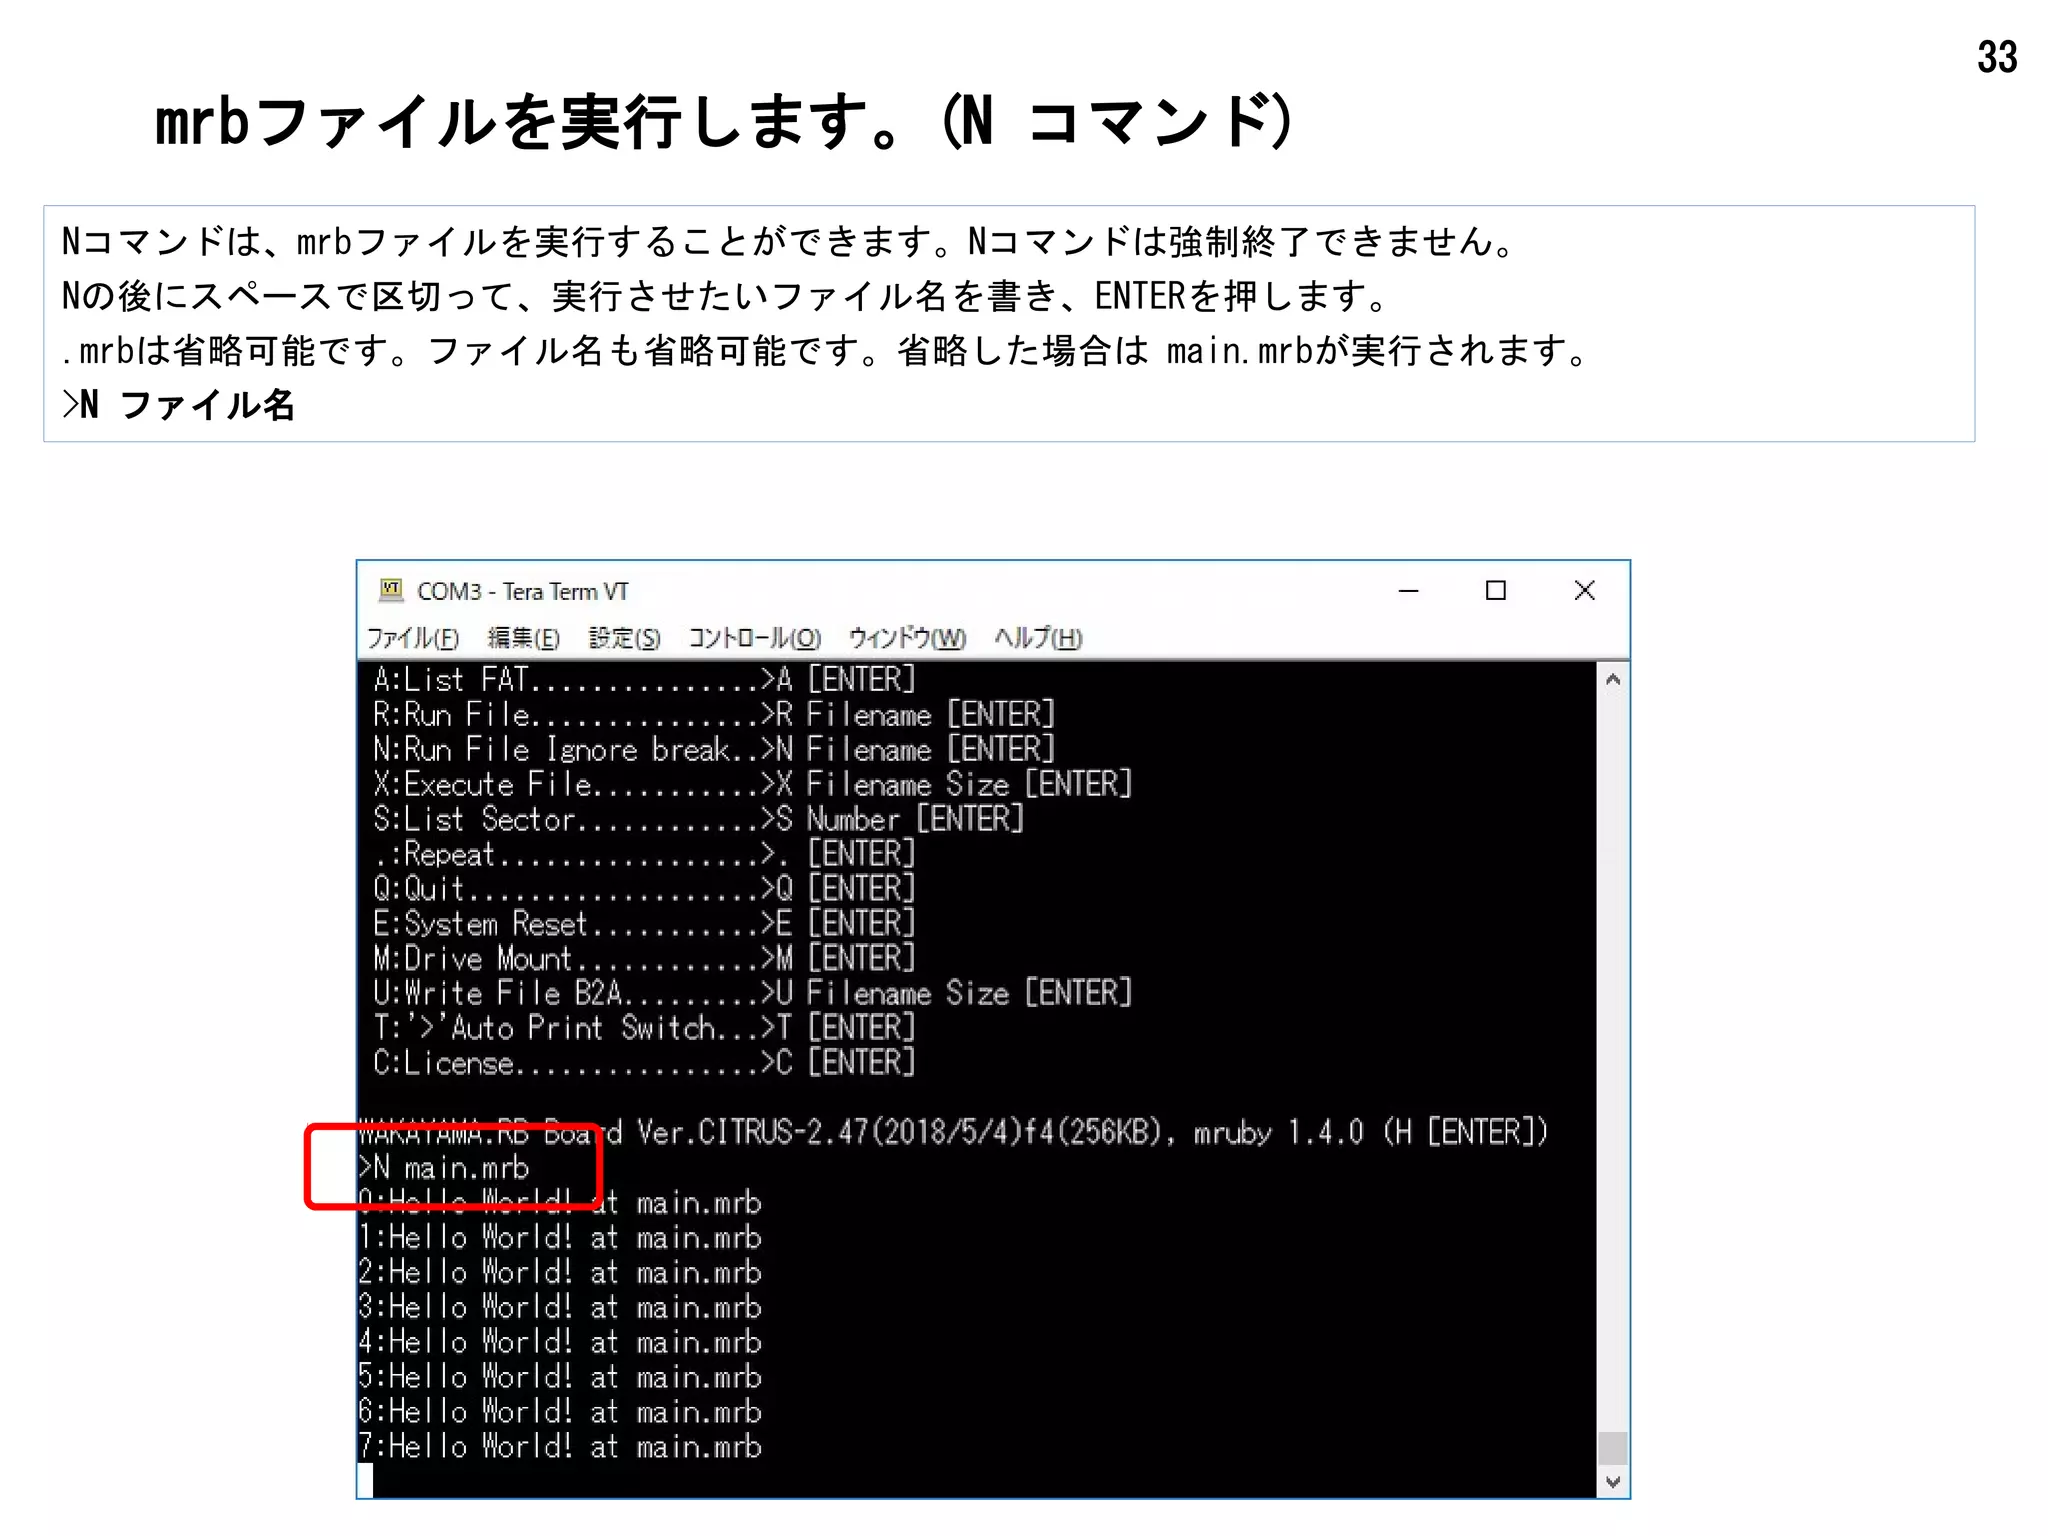Click the '5:Hello World! at main.mrb' line
The width and height of the screenshot is (2048, 1536).
click(x=560, y=1377)
